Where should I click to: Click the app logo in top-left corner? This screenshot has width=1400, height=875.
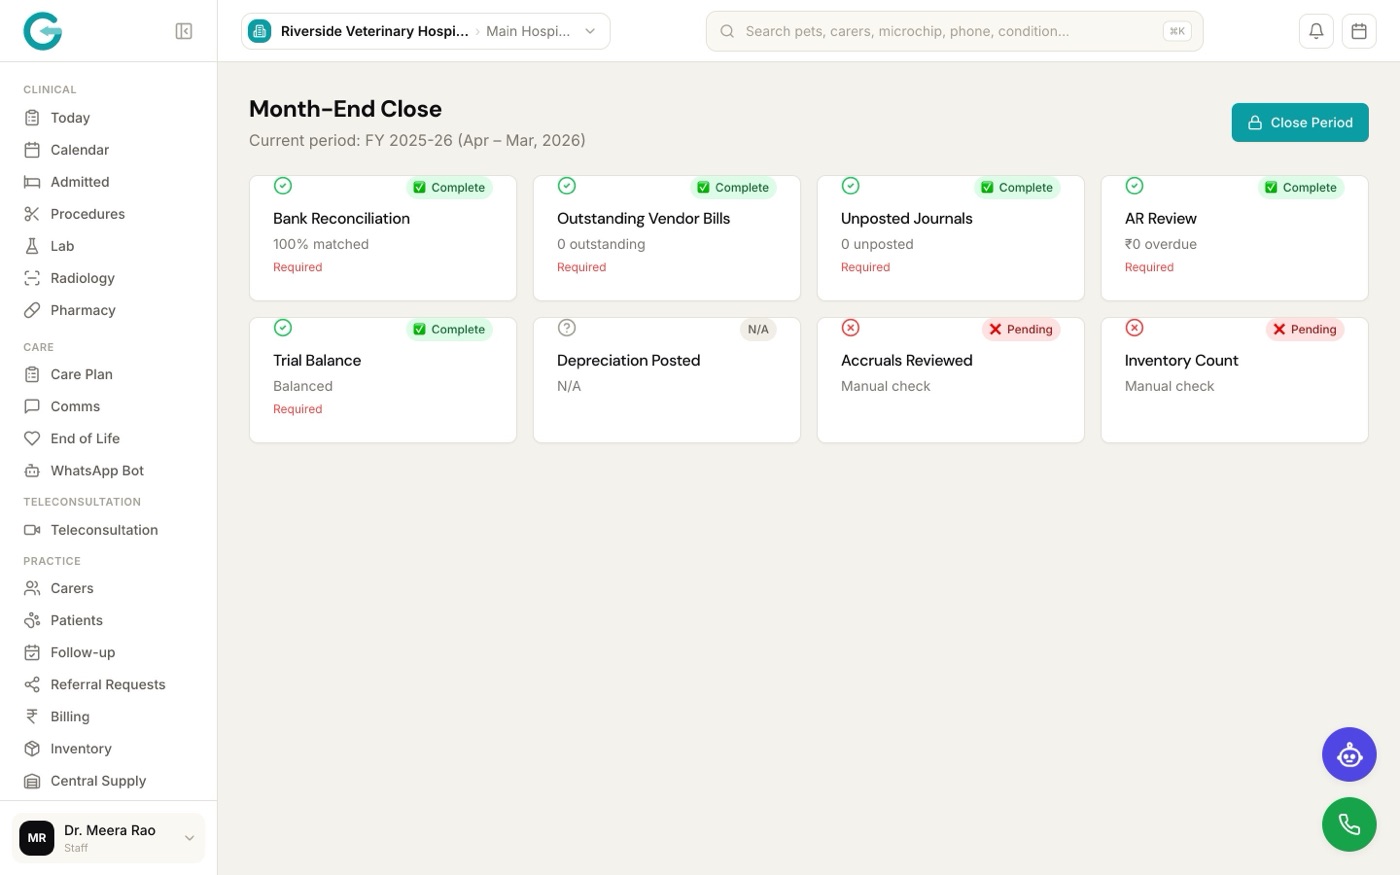point(43,31)
